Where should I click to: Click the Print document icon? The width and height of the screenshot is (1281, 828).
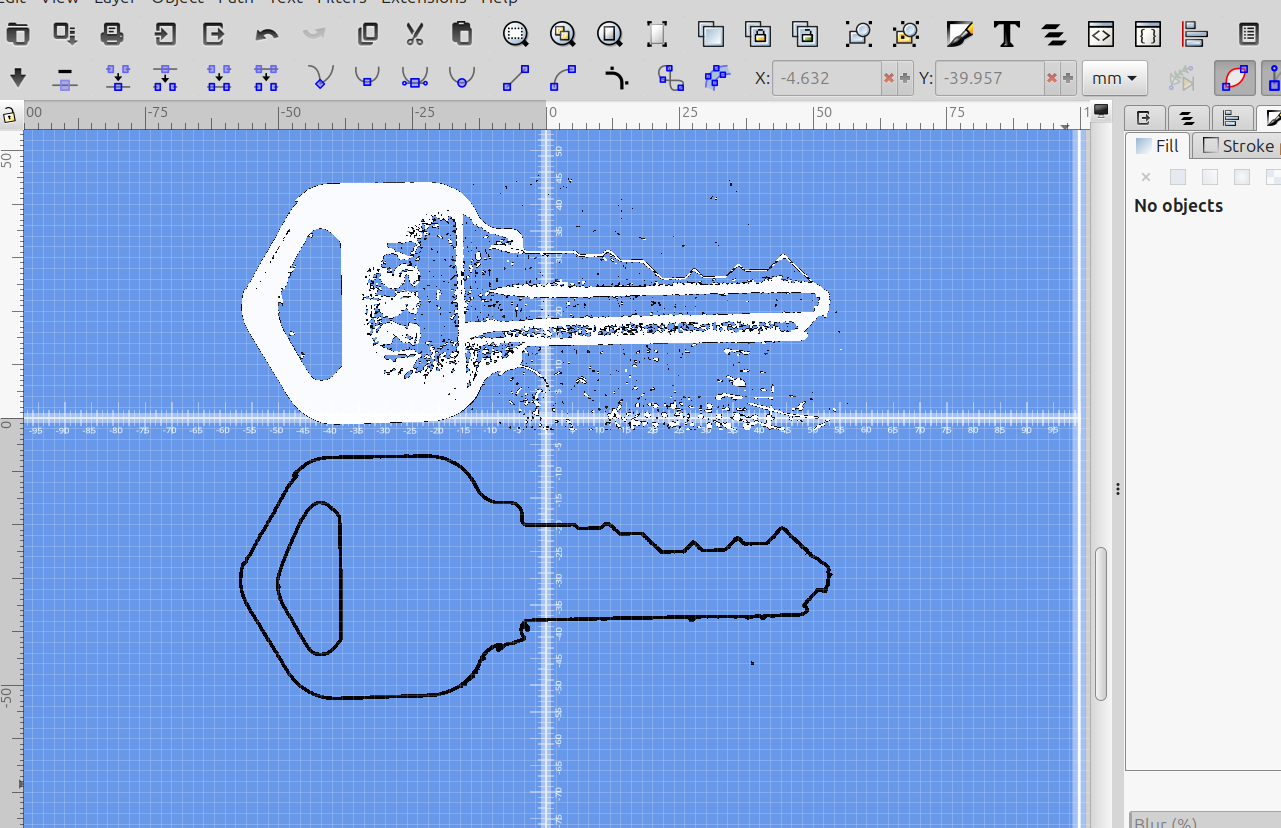[x=113, y=35]
